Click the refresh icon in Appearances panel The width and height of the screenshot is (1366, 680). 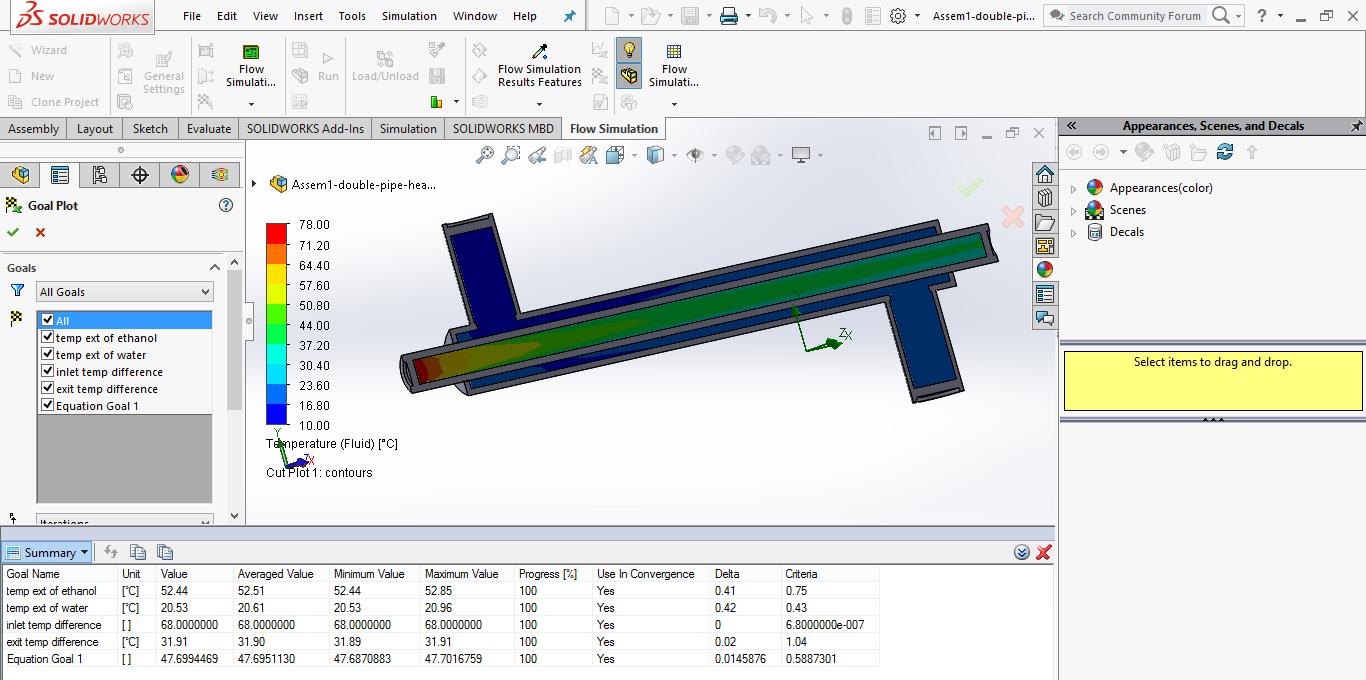(1225, 152)
